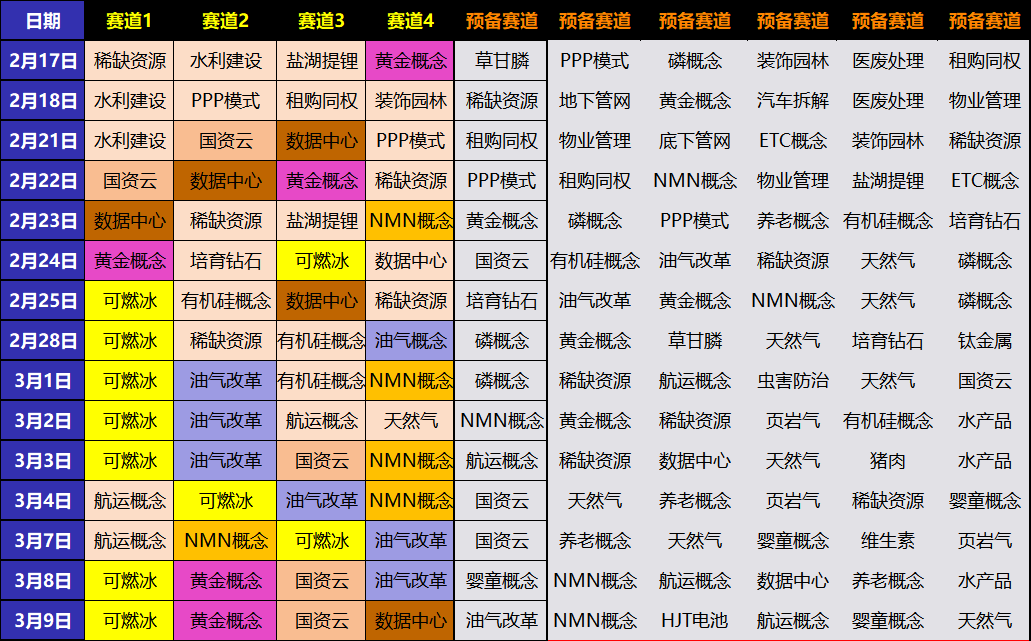This screenshot has height=641, width=1031.
Task: Click NMN概念 in the 3月7日 row
Action: point(225,541)
